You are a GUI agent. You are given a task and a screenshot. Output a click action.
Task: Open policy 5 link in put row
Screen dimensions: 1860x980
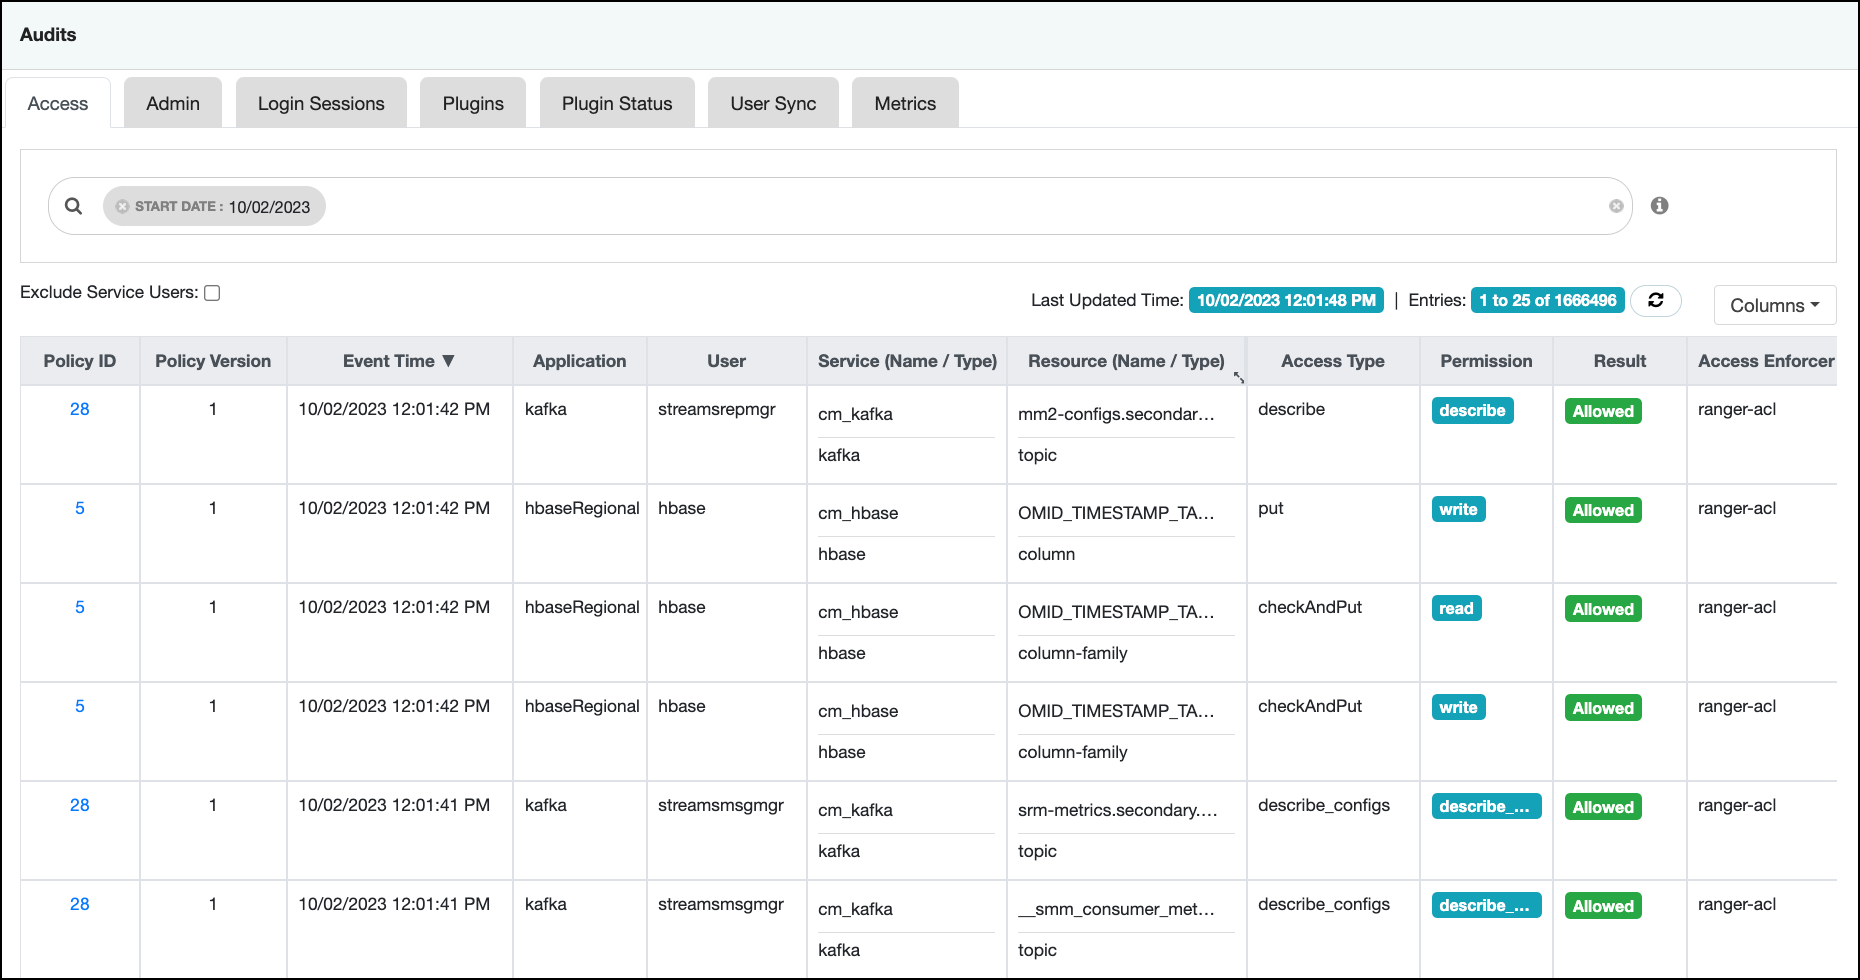pyautogui.click(x=80, y=508)
